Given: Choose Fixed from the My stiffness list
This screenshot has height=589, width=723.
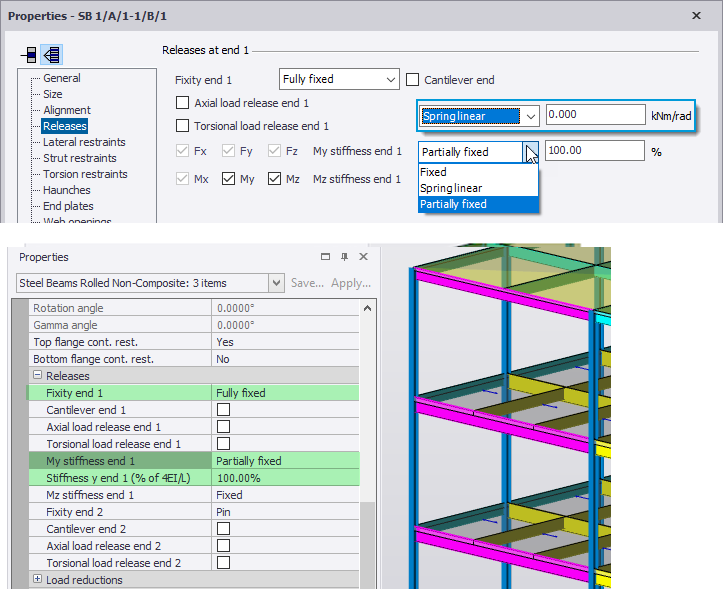Looking at the screenshot, I should click(434, 172).
